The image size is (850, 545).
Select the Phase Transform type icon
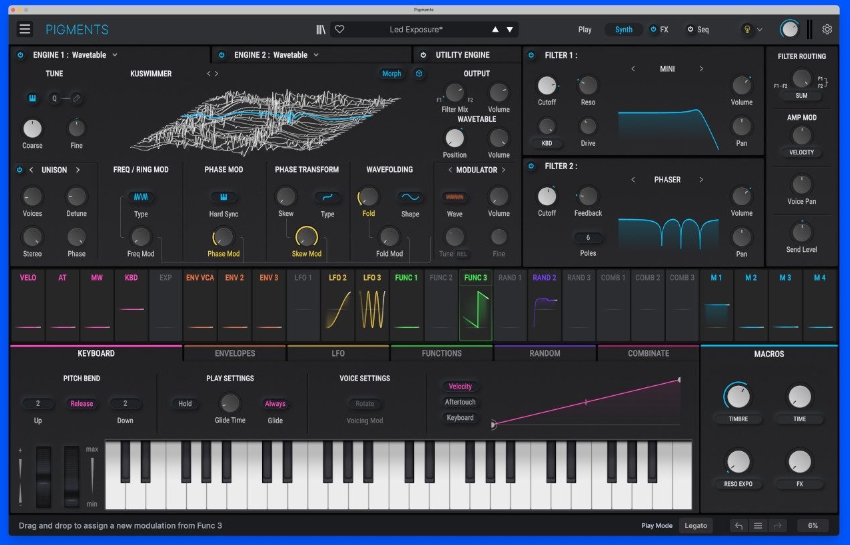(x=327, y=197)
